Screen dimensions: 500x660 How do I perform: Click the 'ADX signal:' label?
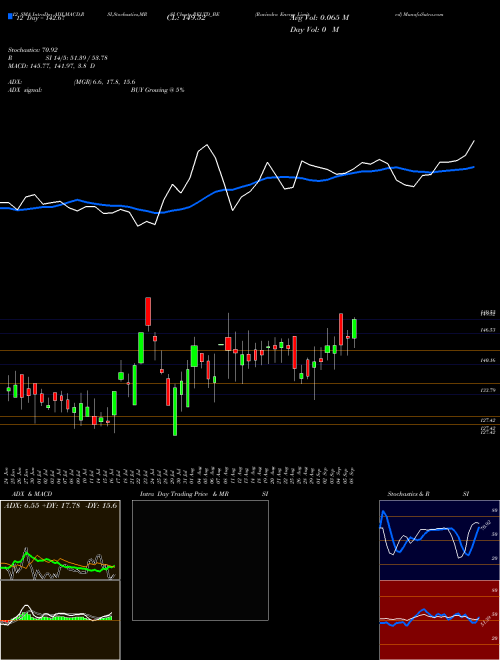click(25, 90)
